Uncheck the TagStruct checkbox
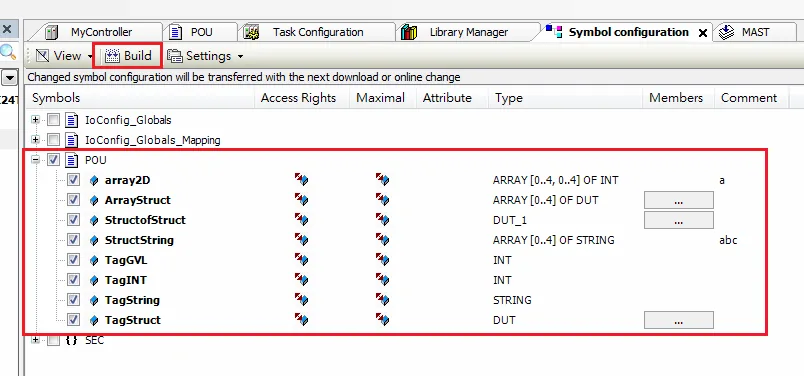 click(x=73, y=320)
